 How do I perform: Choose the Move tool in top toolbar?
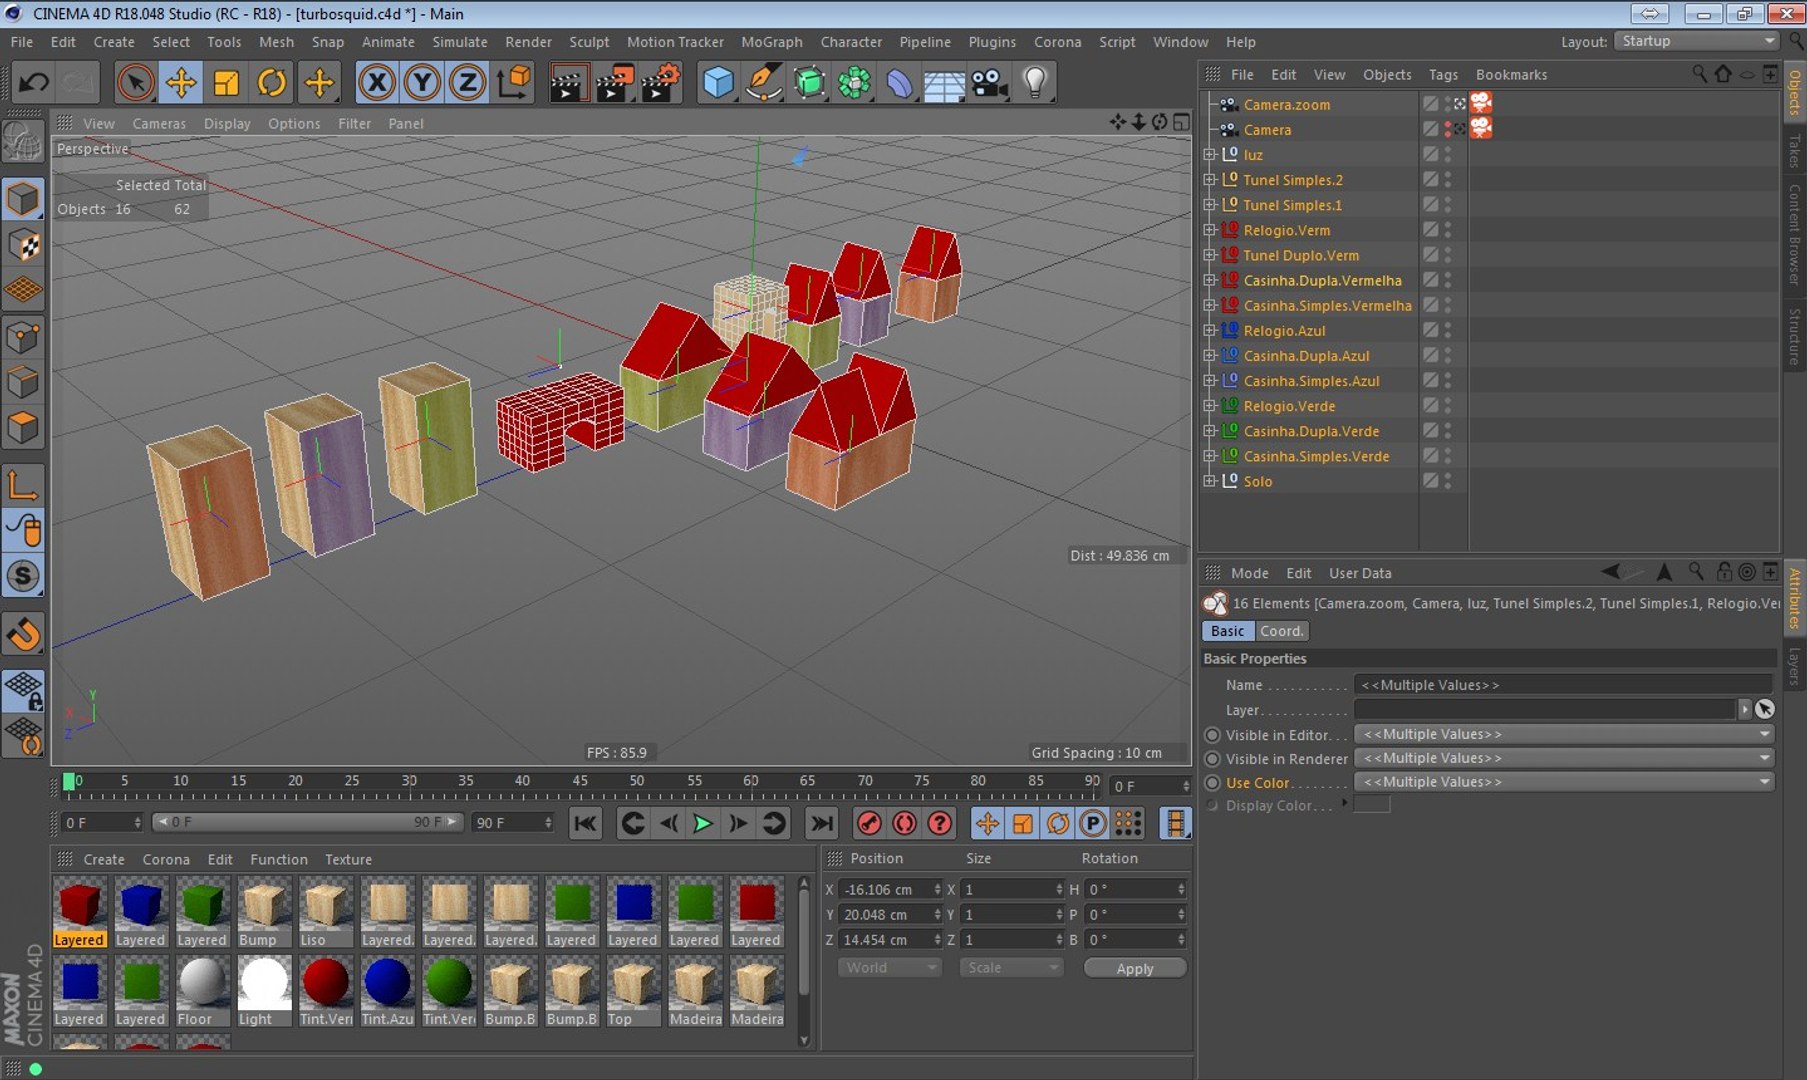click(x=181, y=82)
